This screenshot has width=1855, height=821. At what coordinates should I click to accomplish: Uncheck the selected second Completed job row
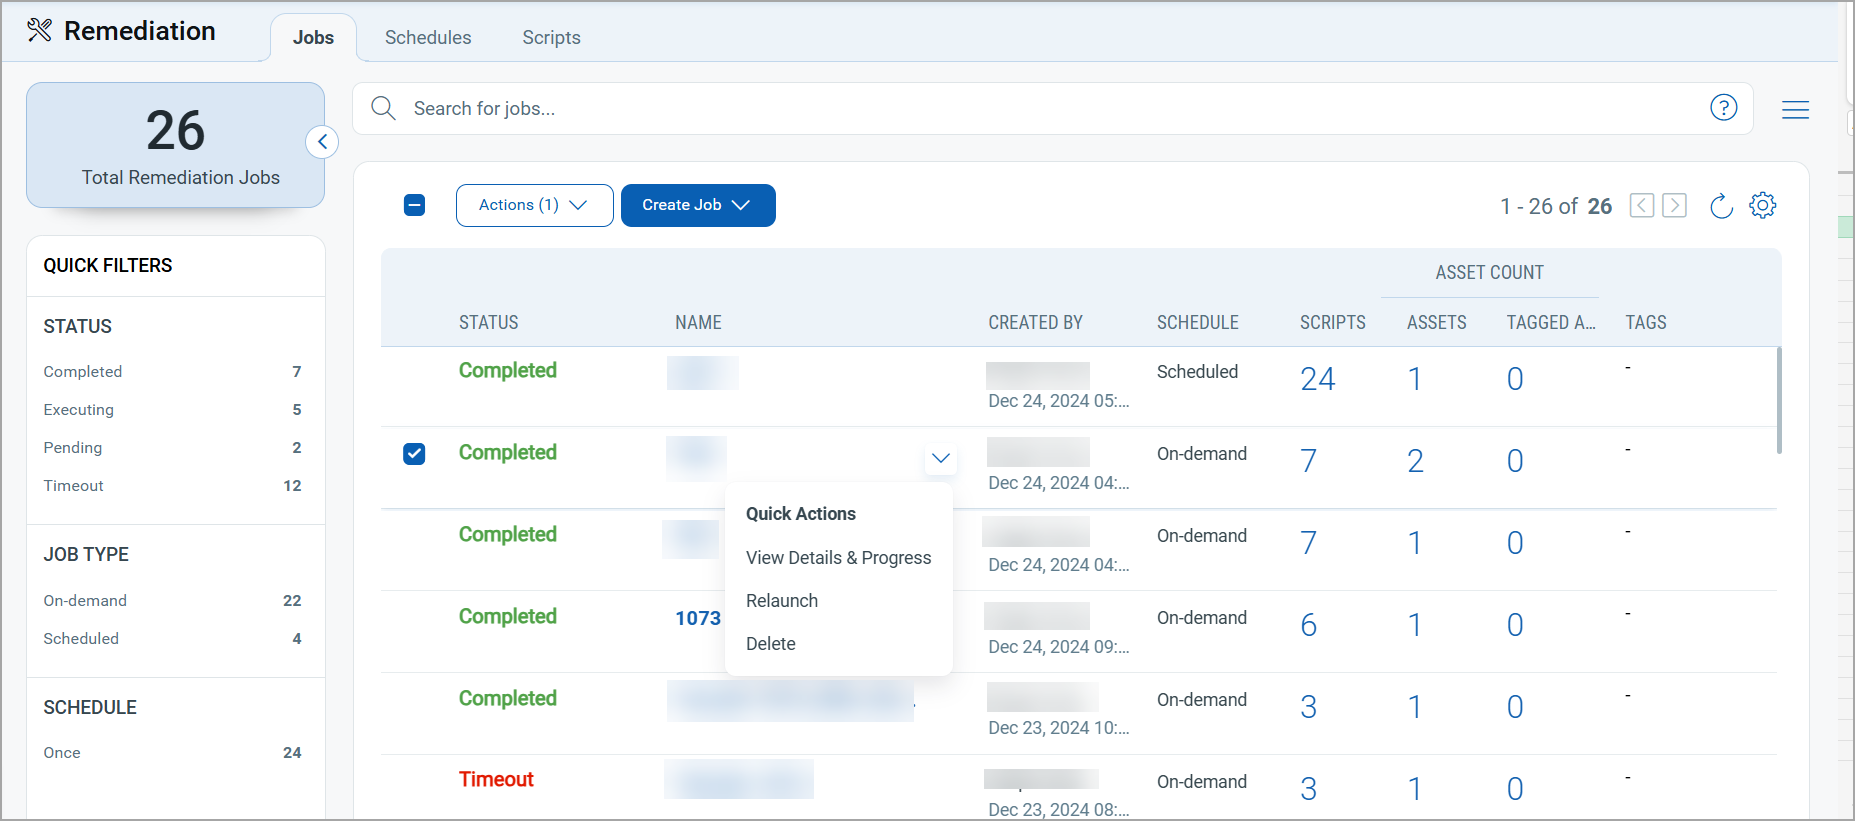point(414,454)
